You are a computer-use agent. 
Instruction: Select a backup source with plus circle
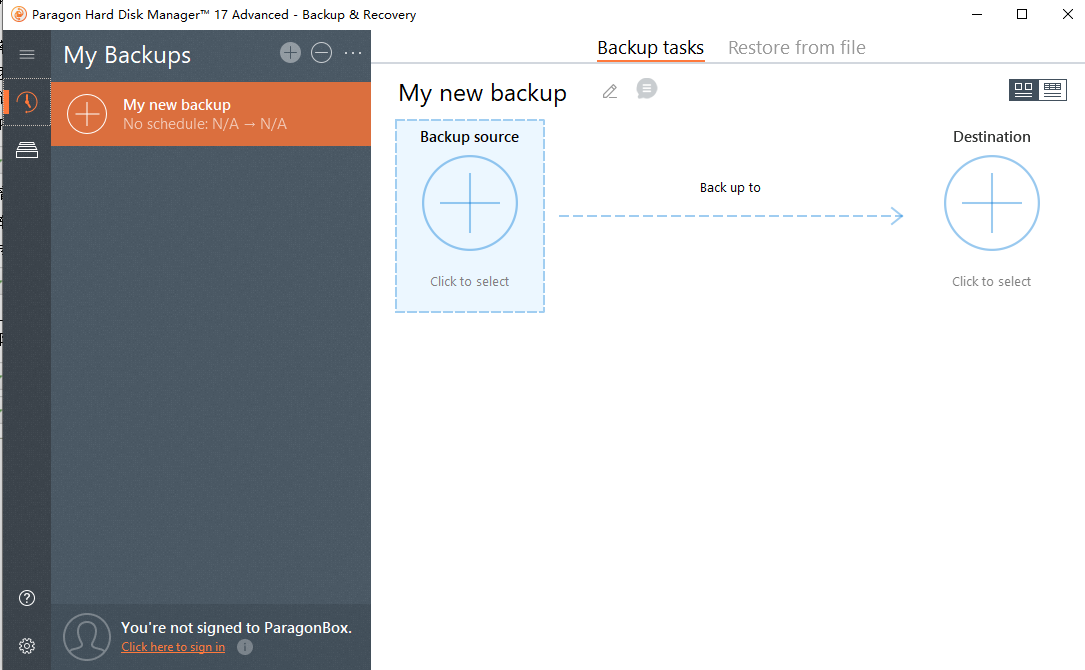click(470, 203)
